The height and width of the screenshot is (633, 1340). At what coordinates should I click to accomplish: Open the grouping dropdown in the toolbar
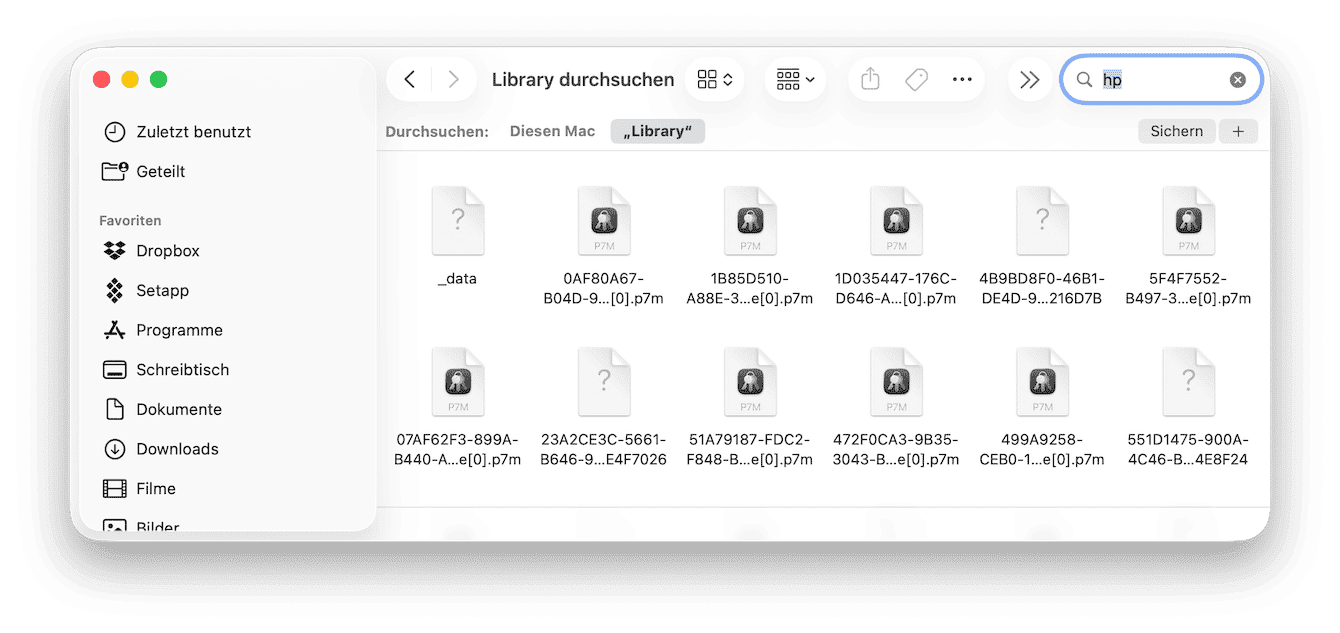pos(794,79)
